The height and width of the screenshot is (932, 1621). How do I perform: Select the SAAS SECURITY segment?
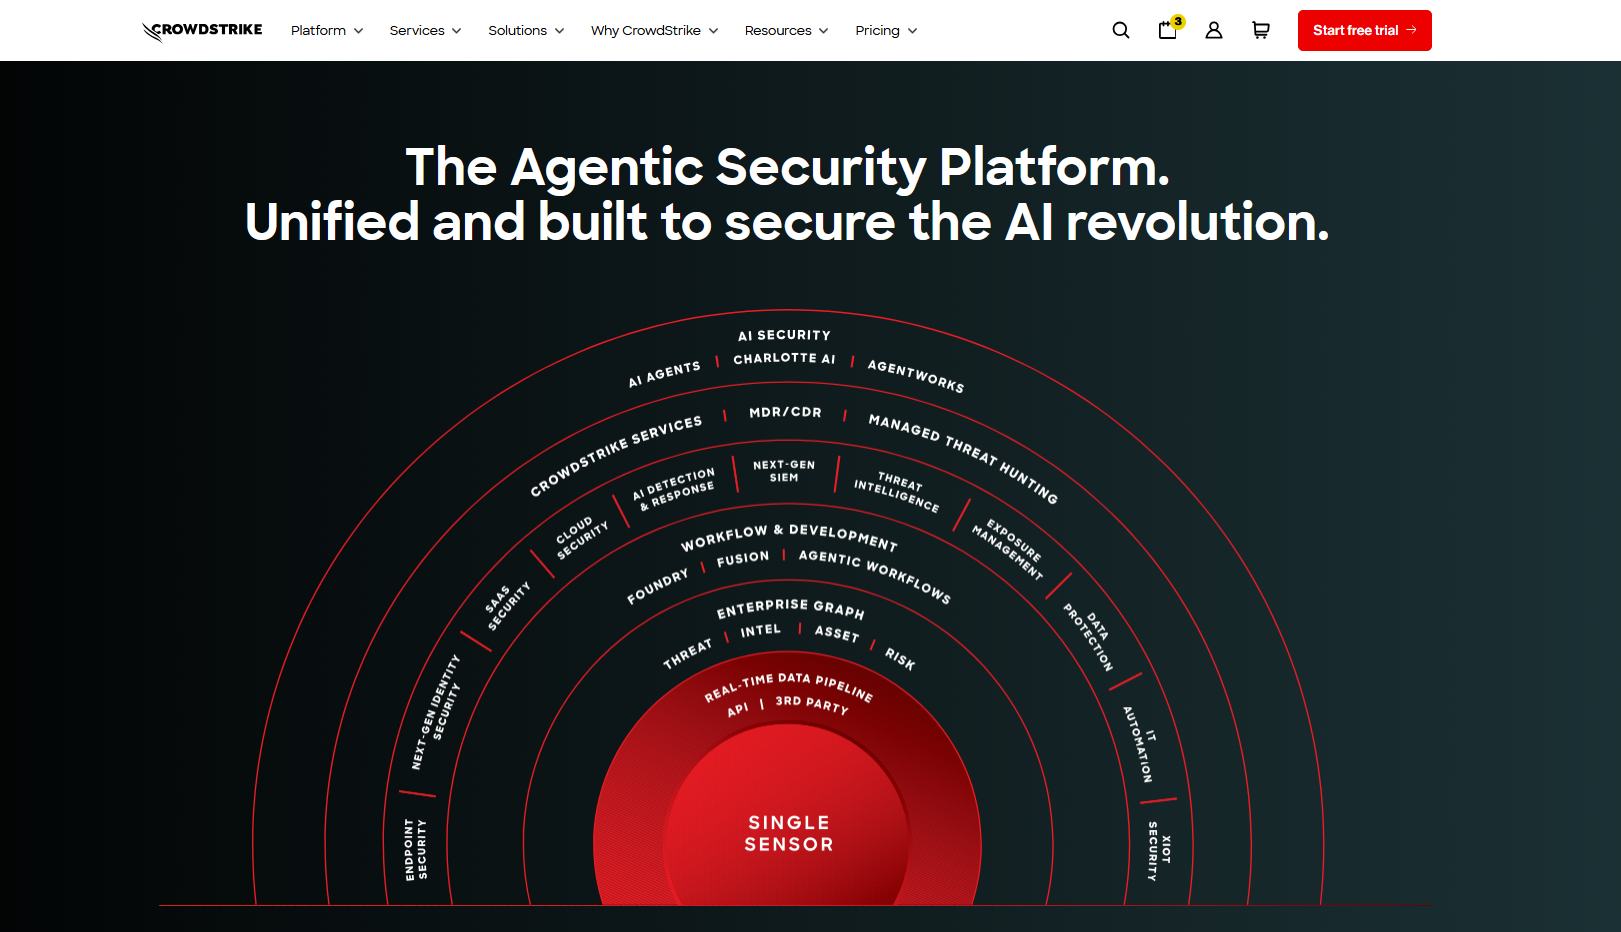click(506, 605)
